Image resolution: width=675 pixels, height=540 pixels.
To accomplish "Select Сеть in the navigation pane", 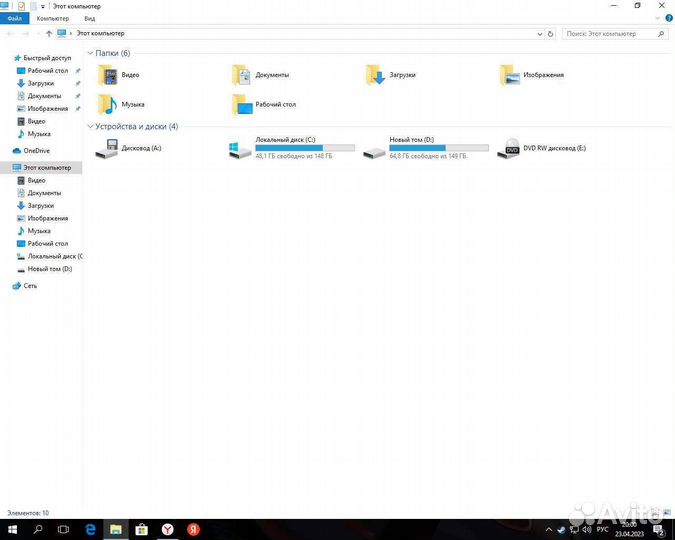I will (30, 286).
